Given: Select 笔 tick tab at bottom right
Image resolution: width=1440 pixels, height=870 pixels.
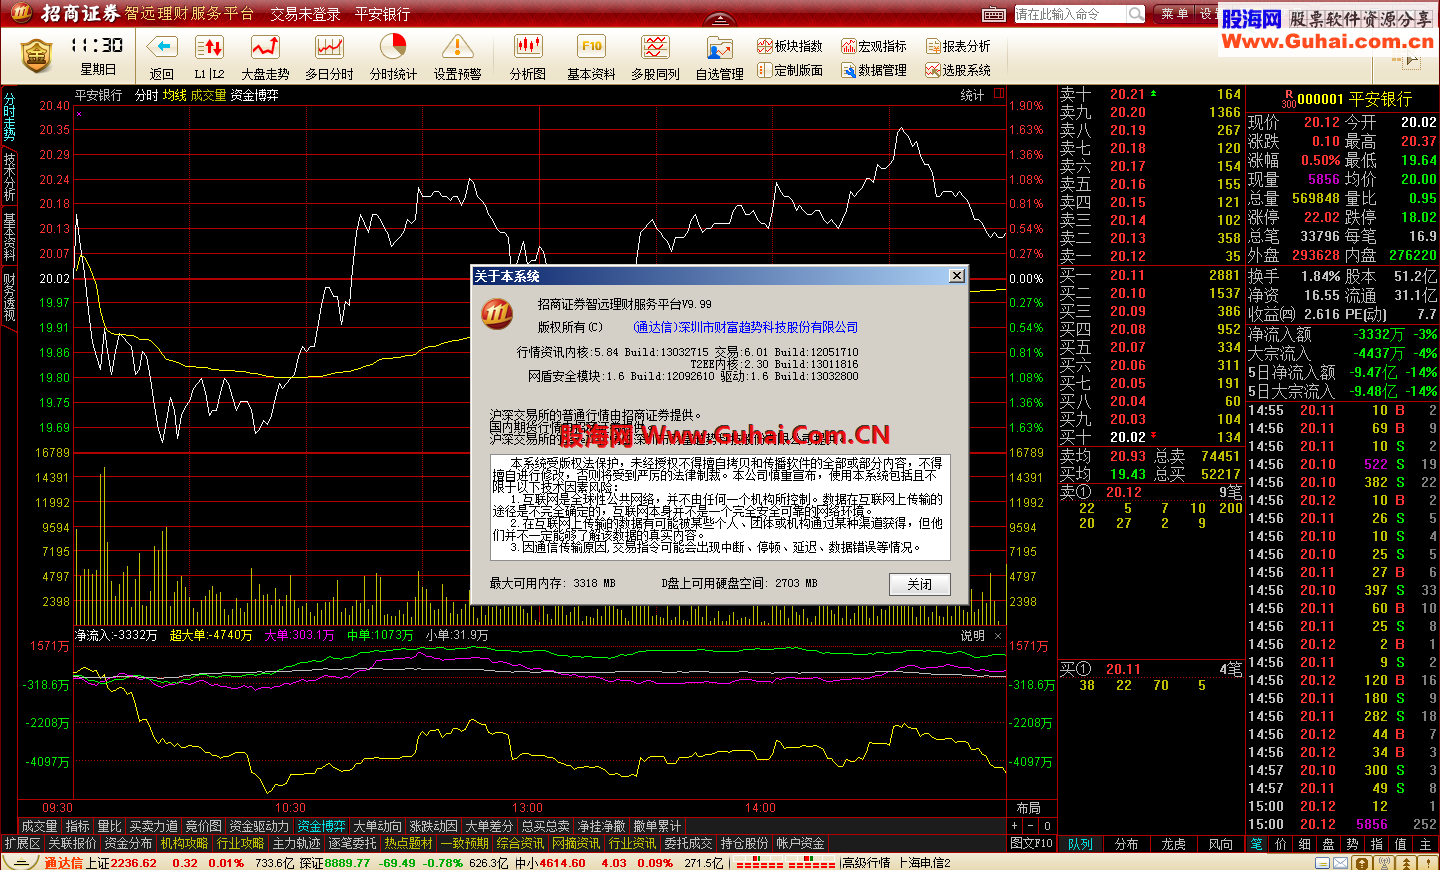Looking at the screenshot, I should (1257, 845).
